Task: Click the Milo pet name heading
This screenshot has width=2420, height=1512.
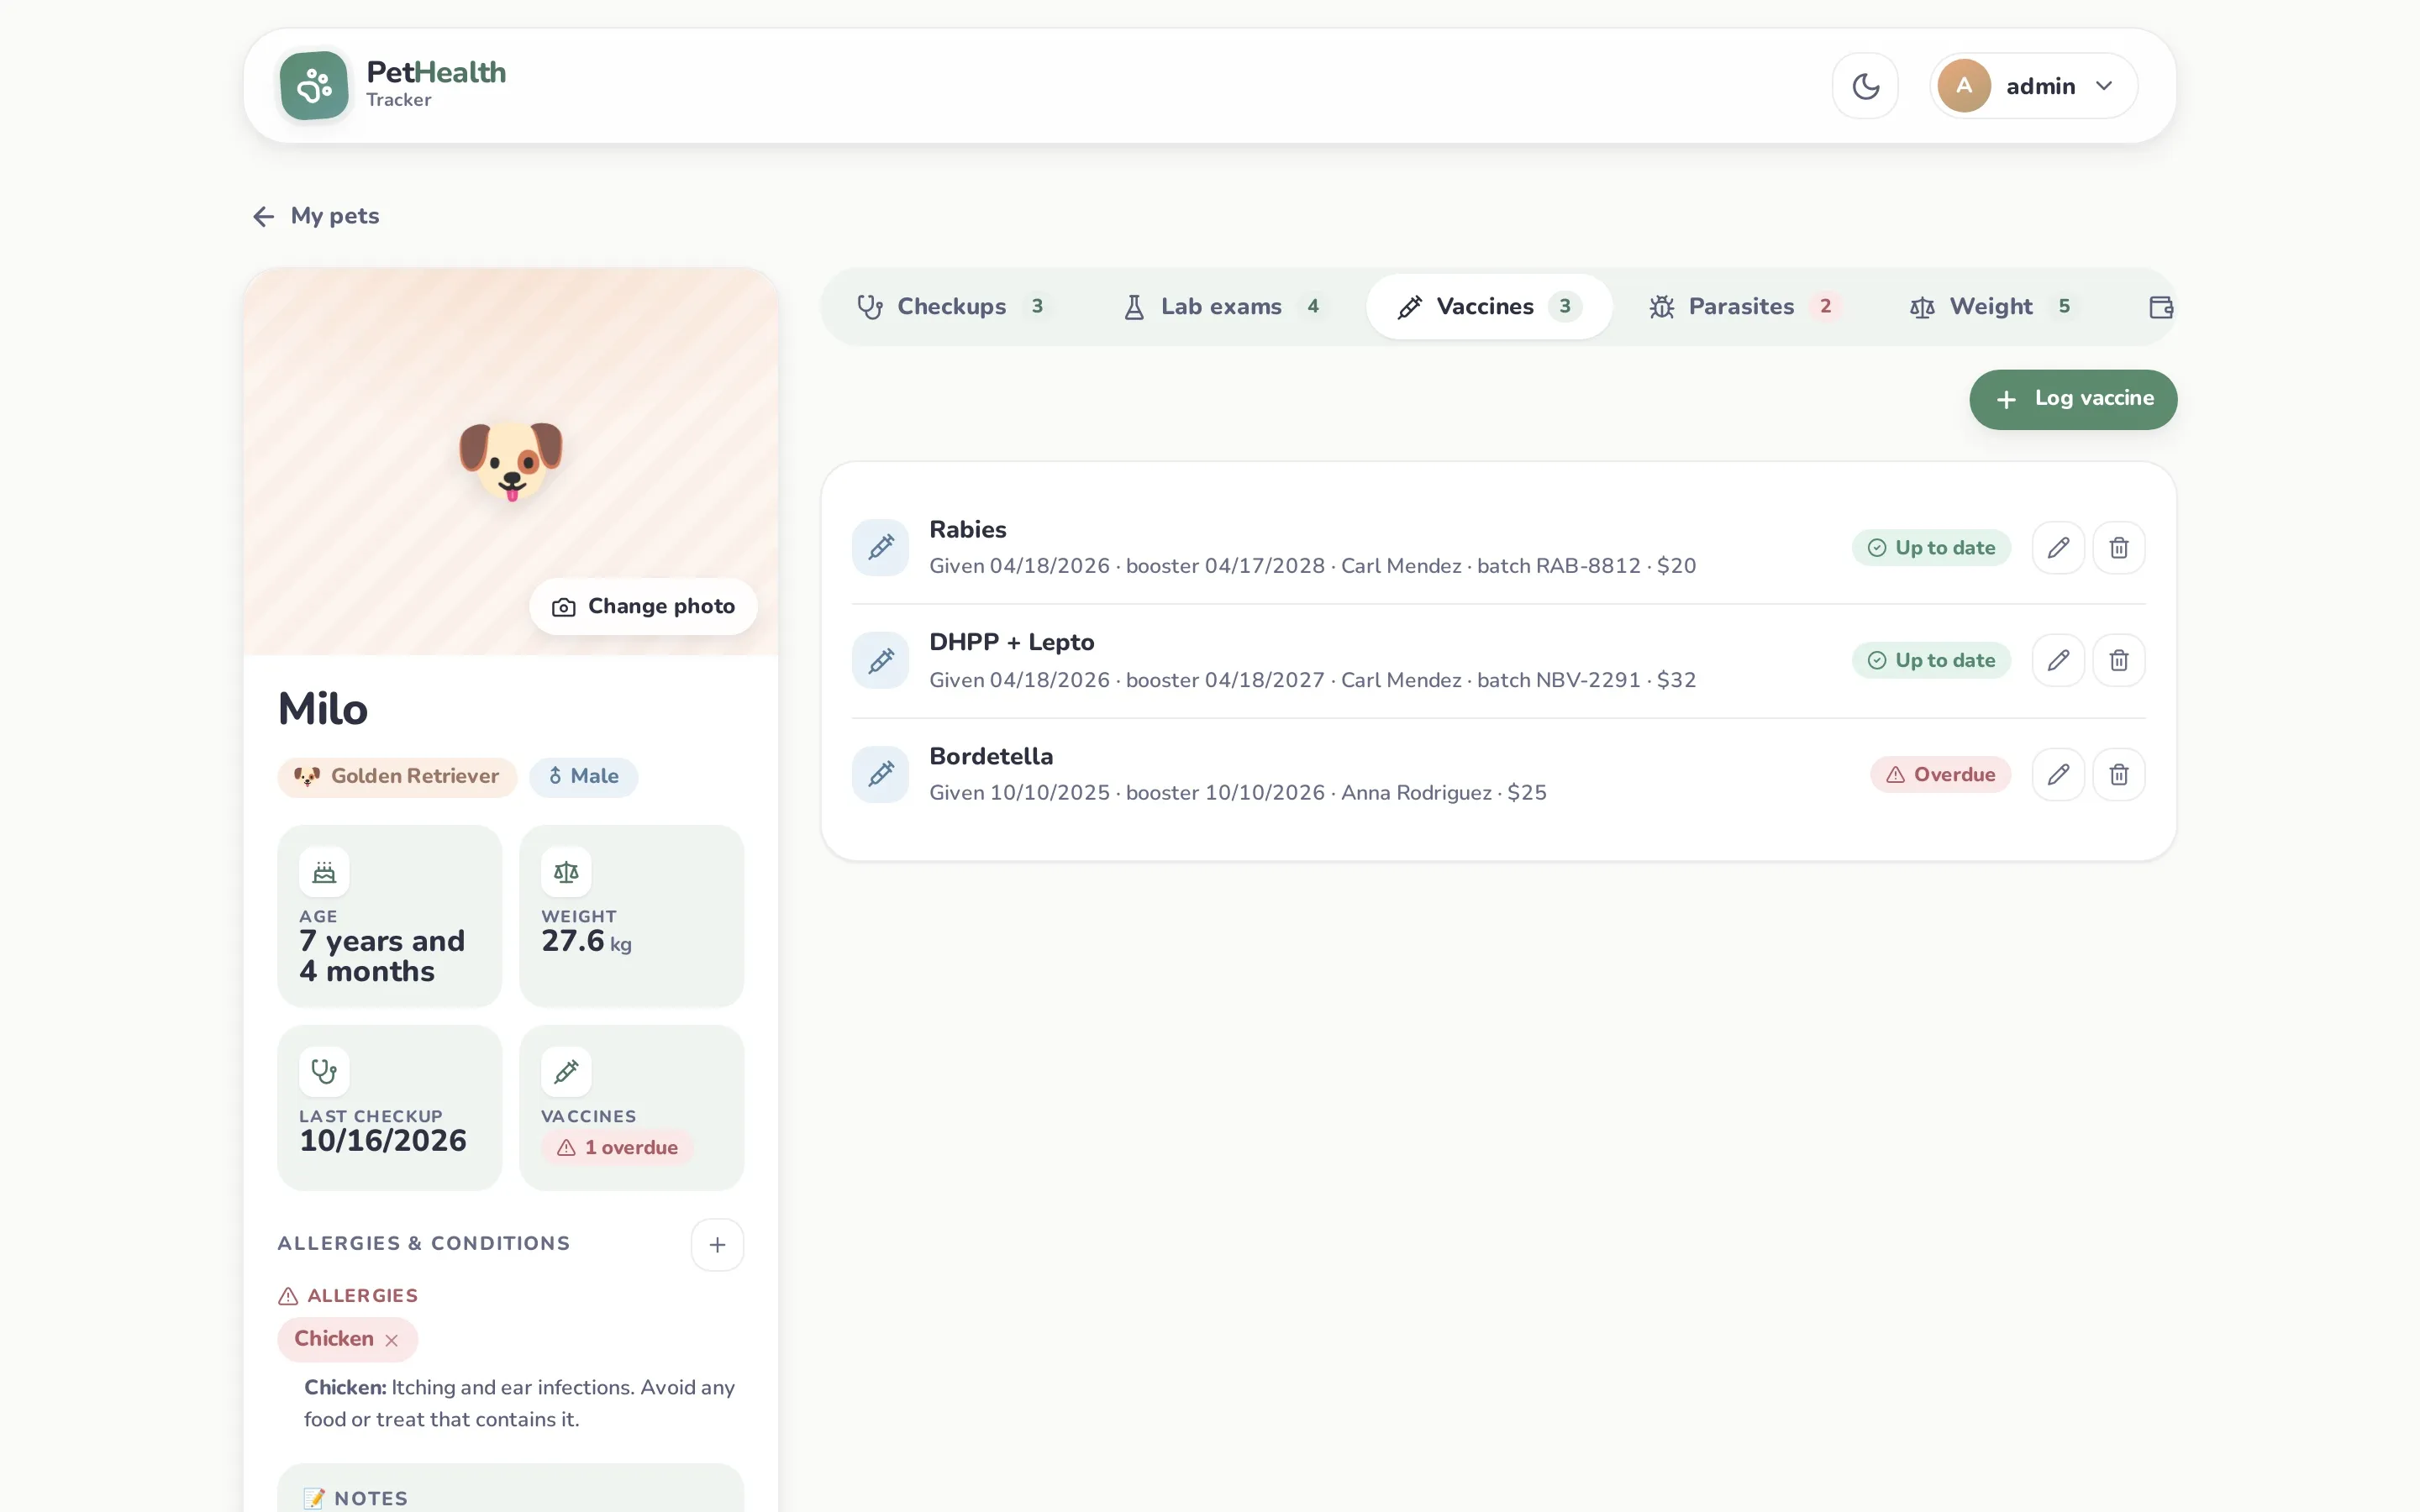Action: [323, 709]
